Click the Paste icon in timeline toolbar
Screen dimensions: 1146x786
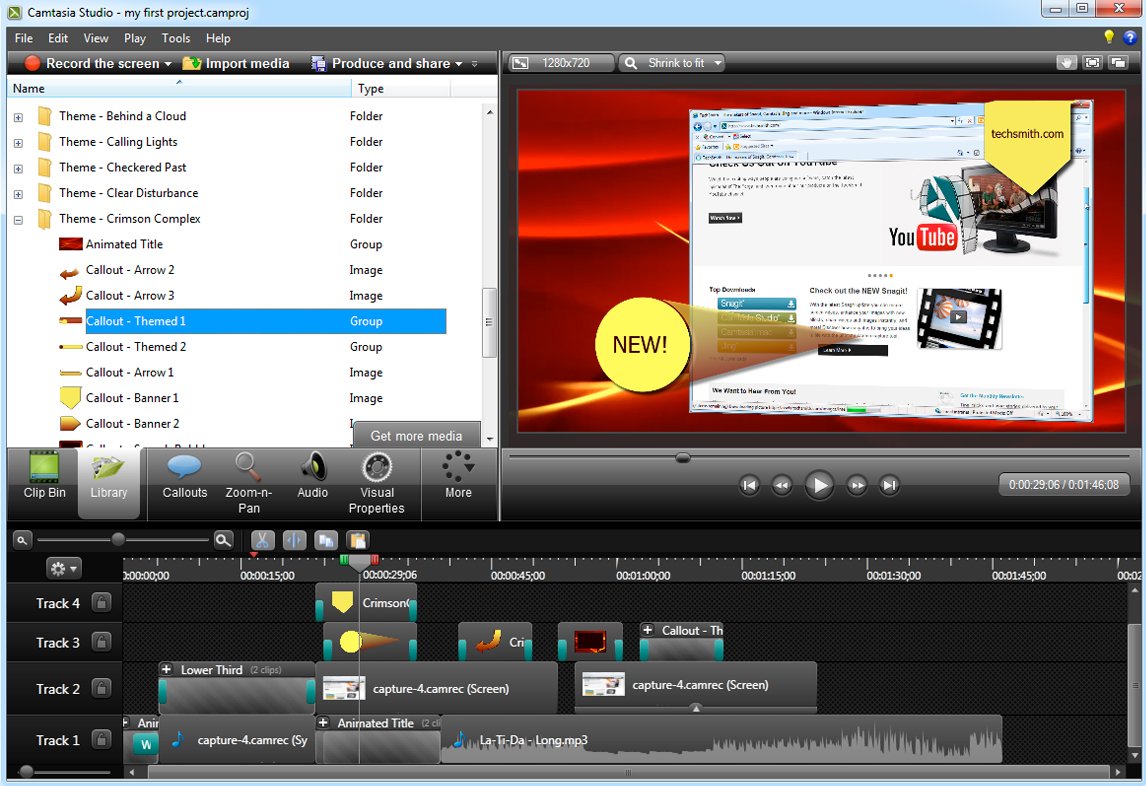pos(357,540)
